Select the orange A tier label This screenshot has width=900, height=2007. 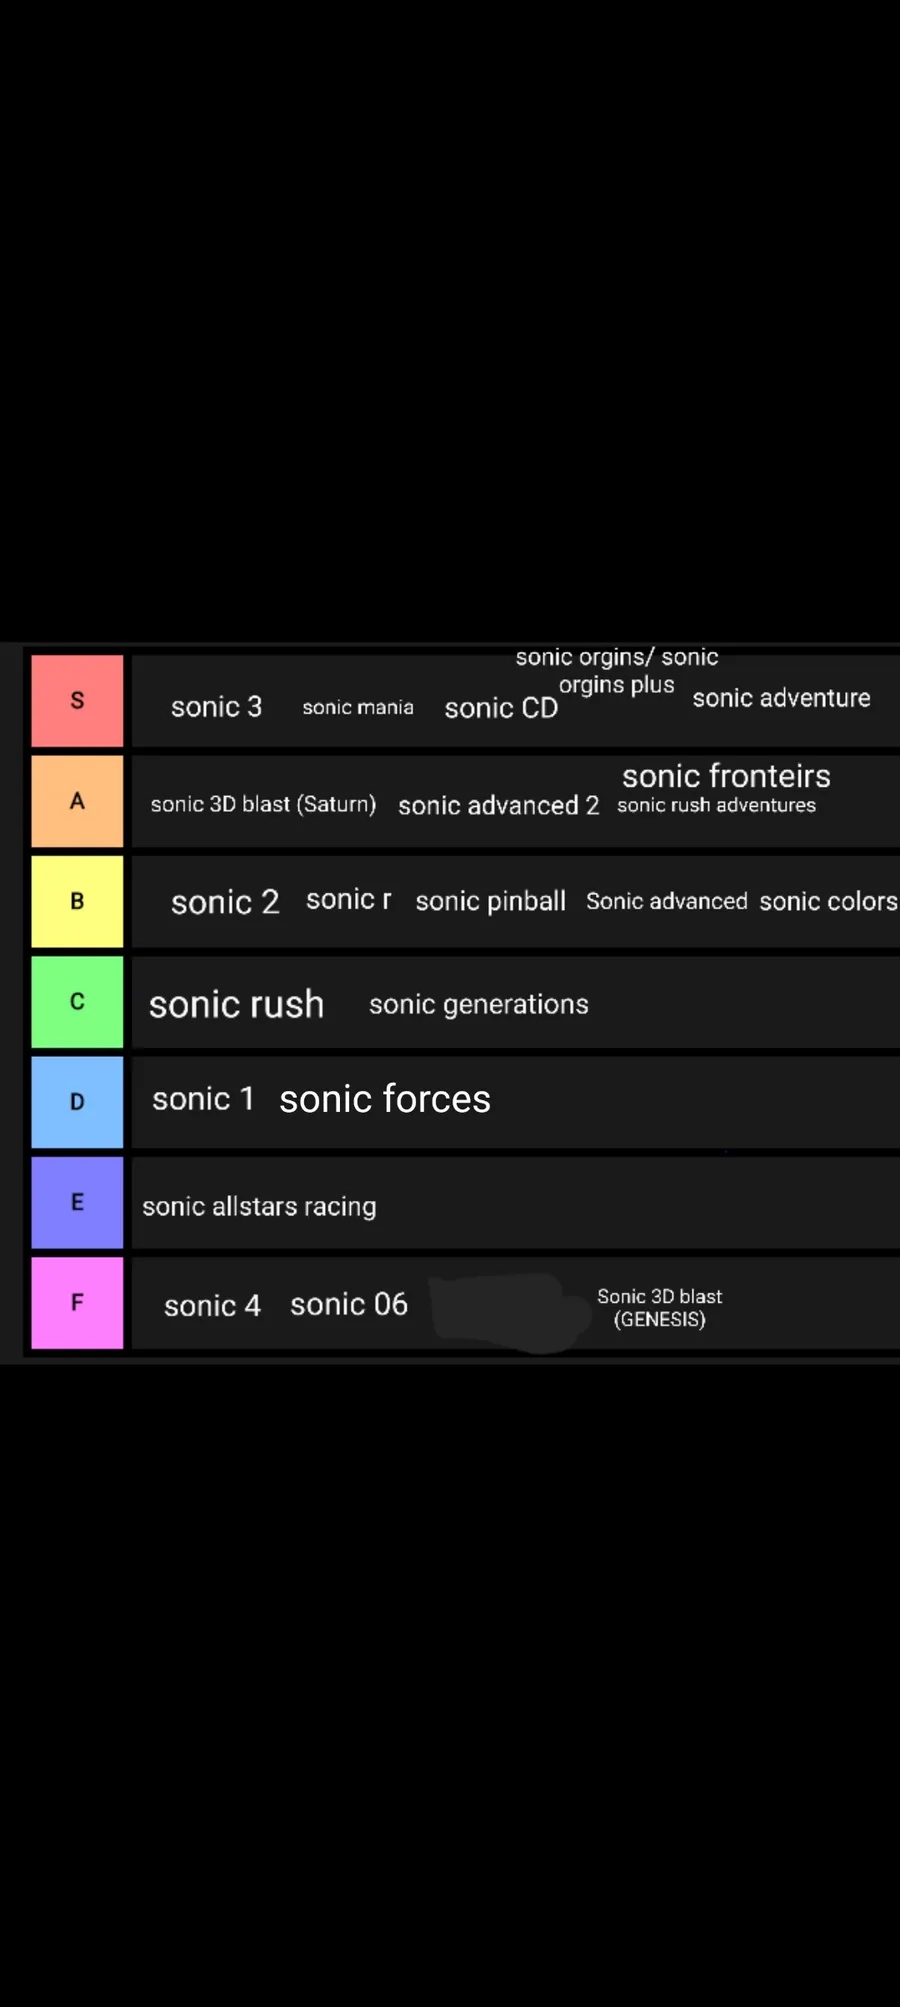click(x=77, y=801)
